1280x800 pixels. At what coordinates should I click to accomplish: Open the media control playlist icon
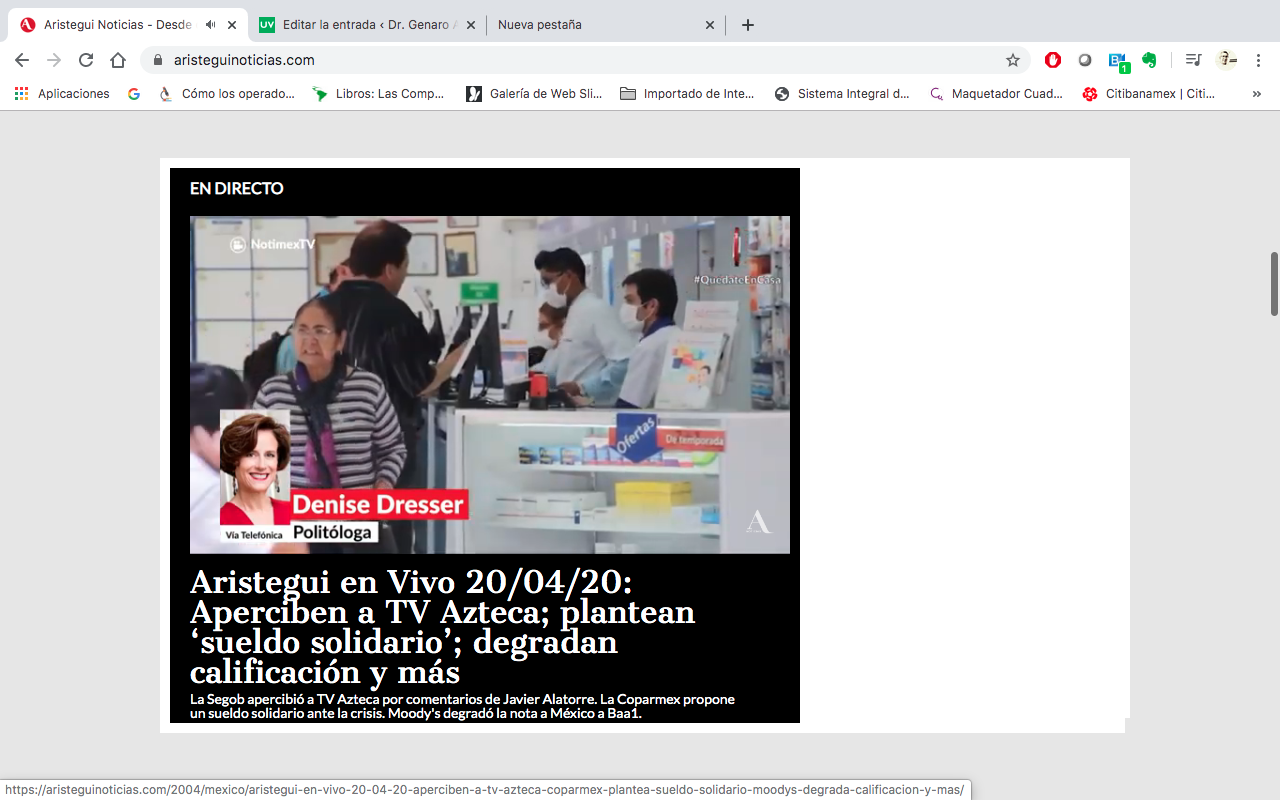pyautogui.click(x=1193, y=60)
